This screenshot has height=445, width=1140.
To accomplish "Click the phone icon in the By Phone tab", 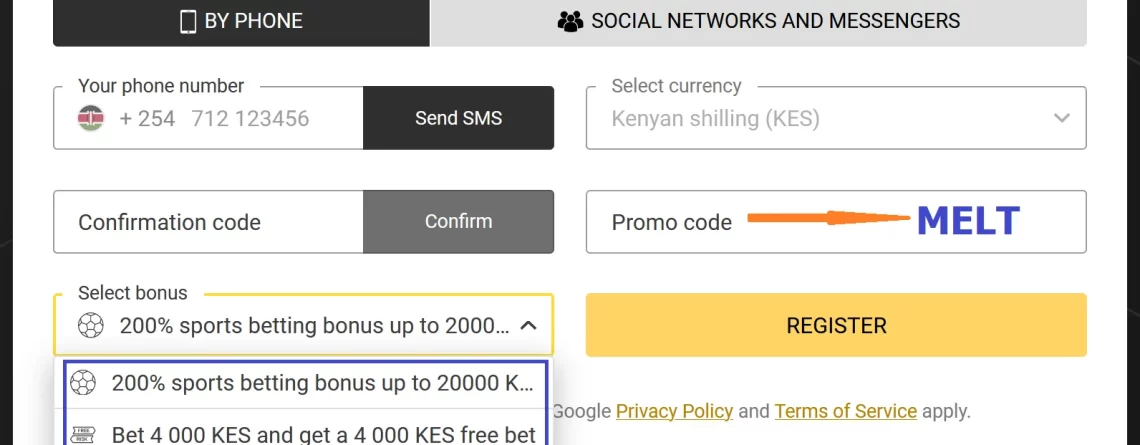I will click(x=188, y=21).
